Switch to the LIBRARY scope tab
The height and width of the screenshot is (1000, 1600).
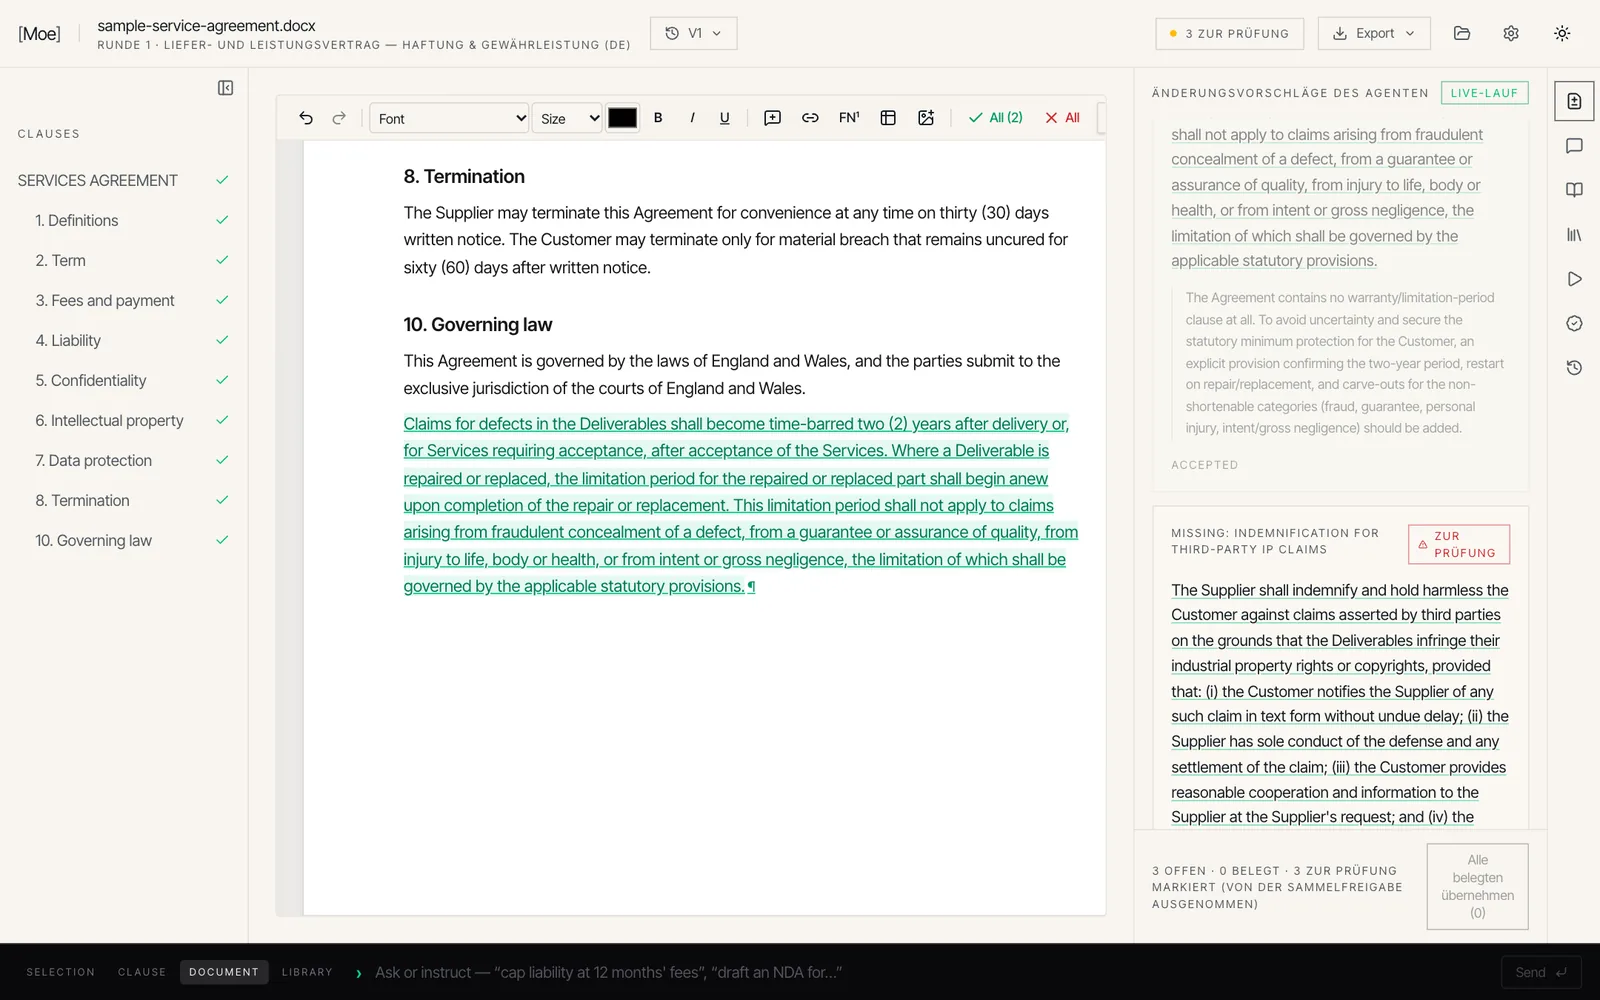tap(307, 972)
